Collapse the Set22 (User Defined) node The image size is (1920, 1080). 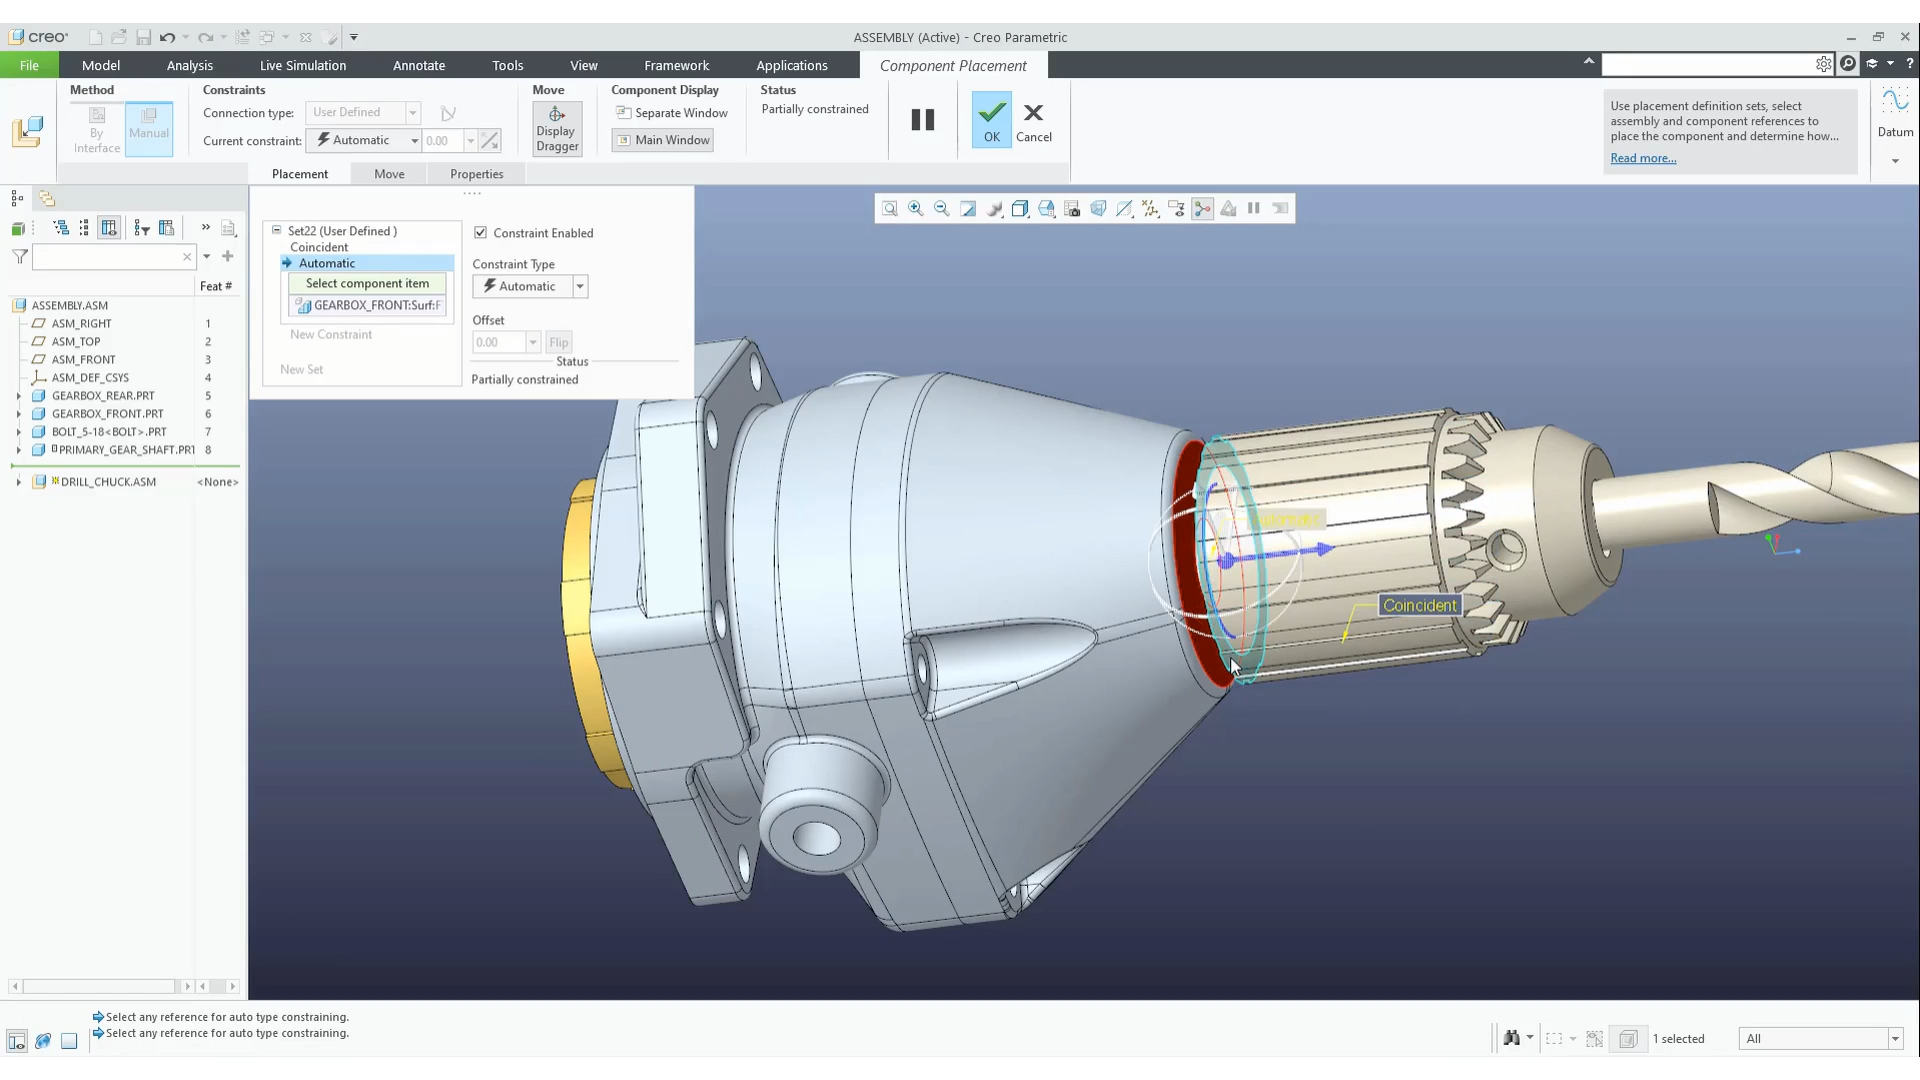coord(277,230)
